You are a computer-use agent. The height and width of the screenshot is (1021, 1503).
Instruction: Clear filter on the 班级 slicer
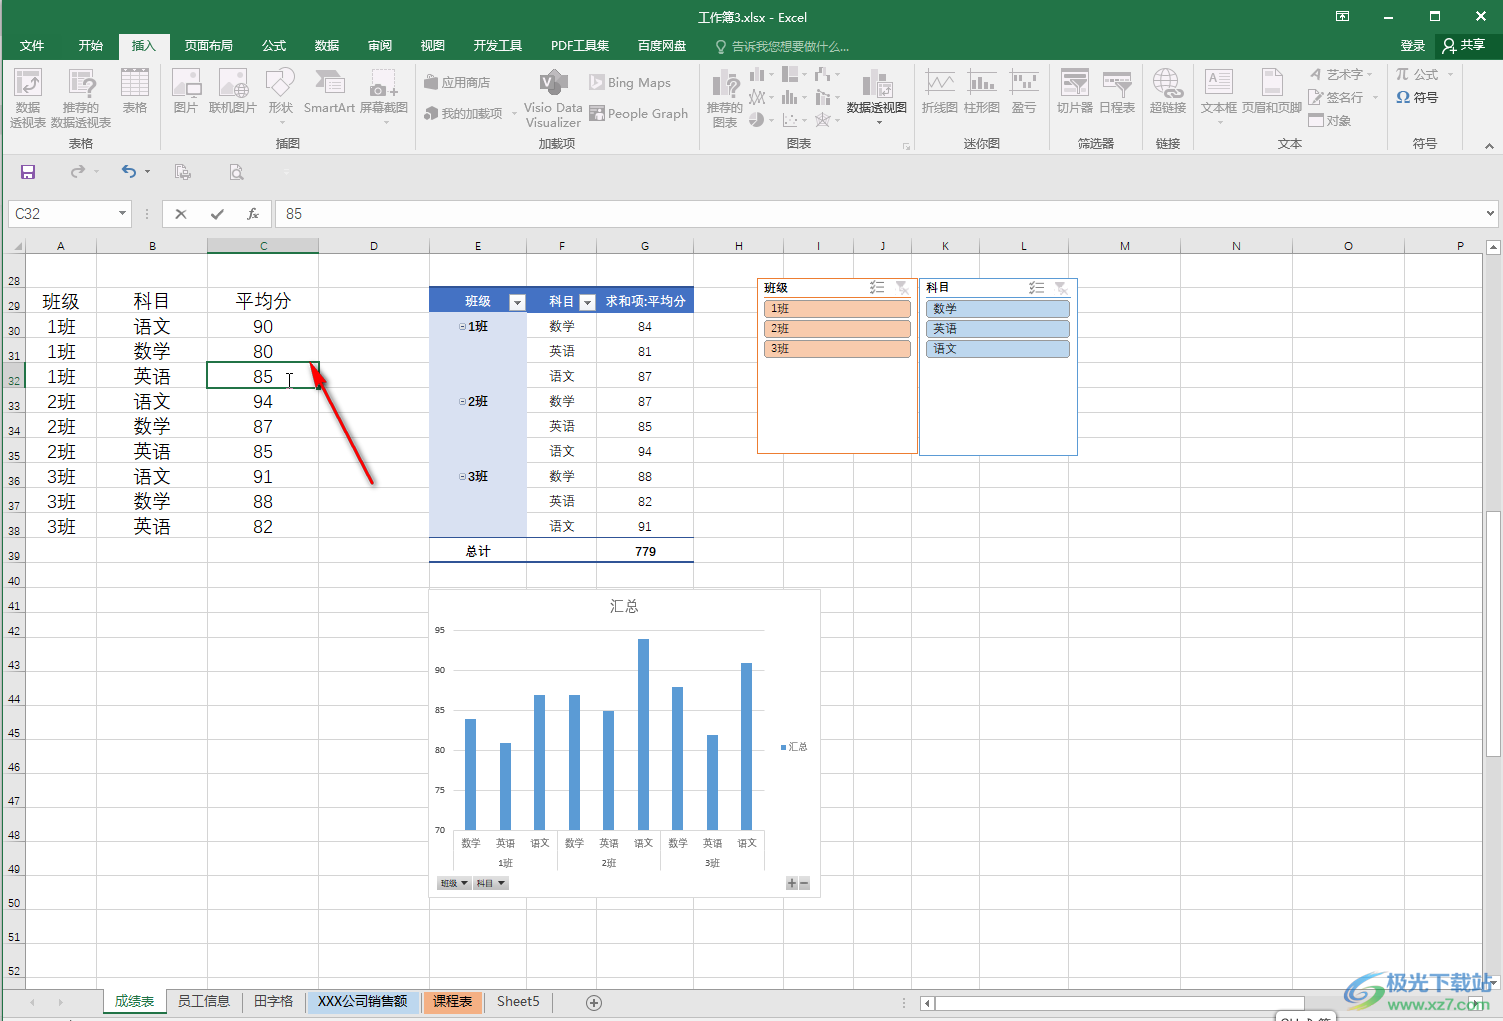(902, 288)
